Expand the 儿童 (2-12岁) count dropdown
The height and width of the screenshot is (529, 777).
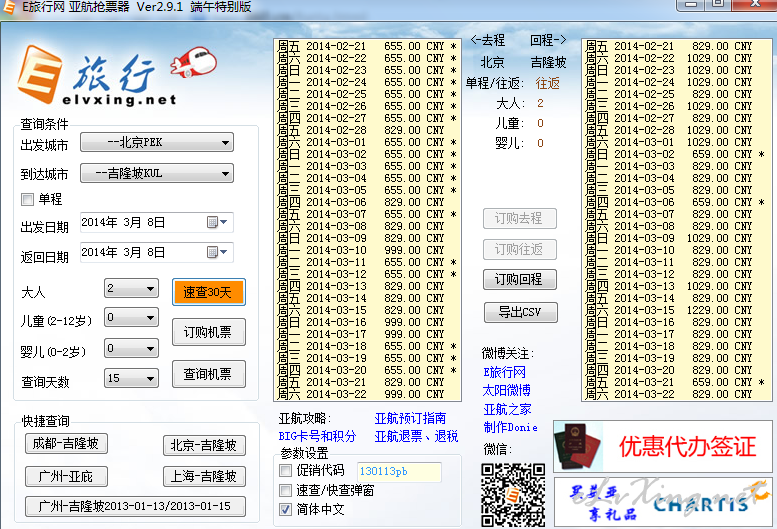(131, 317)
